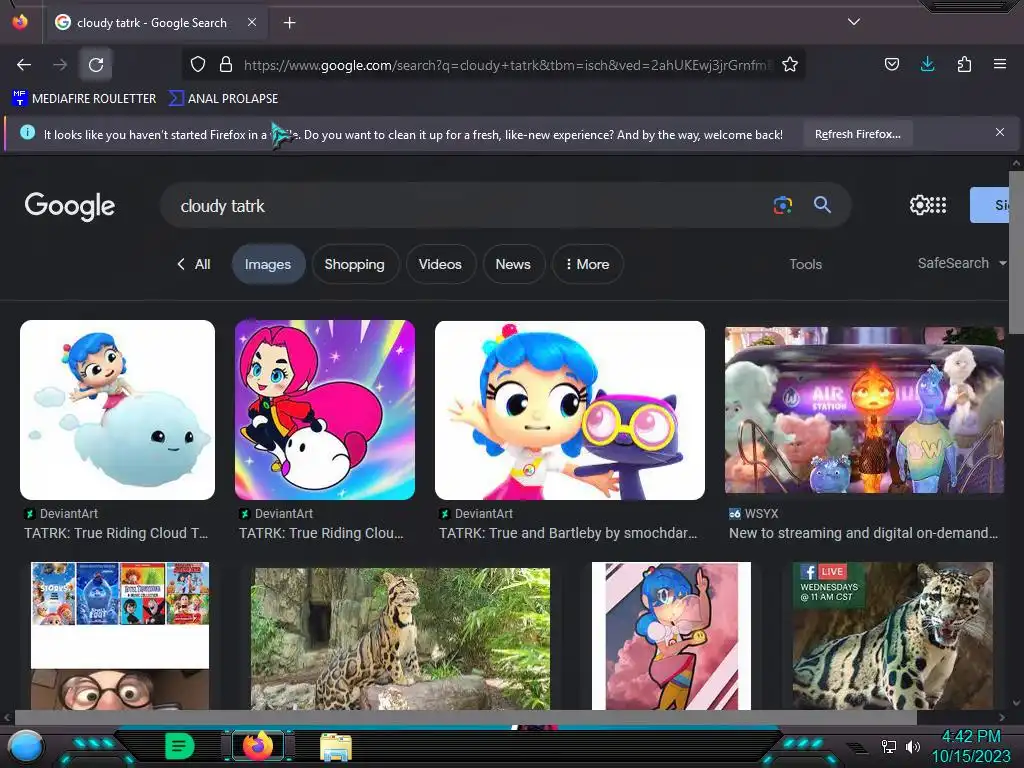Open the Start orb on the taskbar
The image size is (1024, 768).
[x=25, y=747]
